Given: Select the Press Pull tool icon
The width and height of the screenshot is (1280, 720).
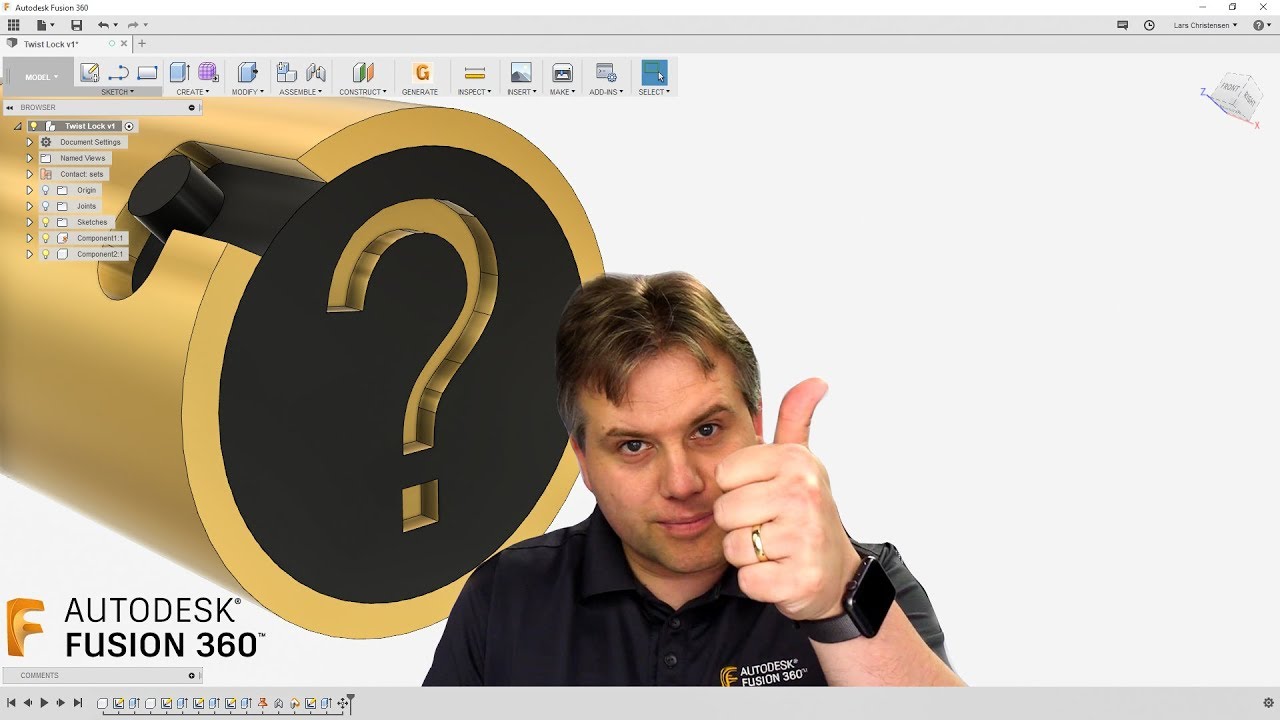Looking at the screenshot, I should pos(247,72).
